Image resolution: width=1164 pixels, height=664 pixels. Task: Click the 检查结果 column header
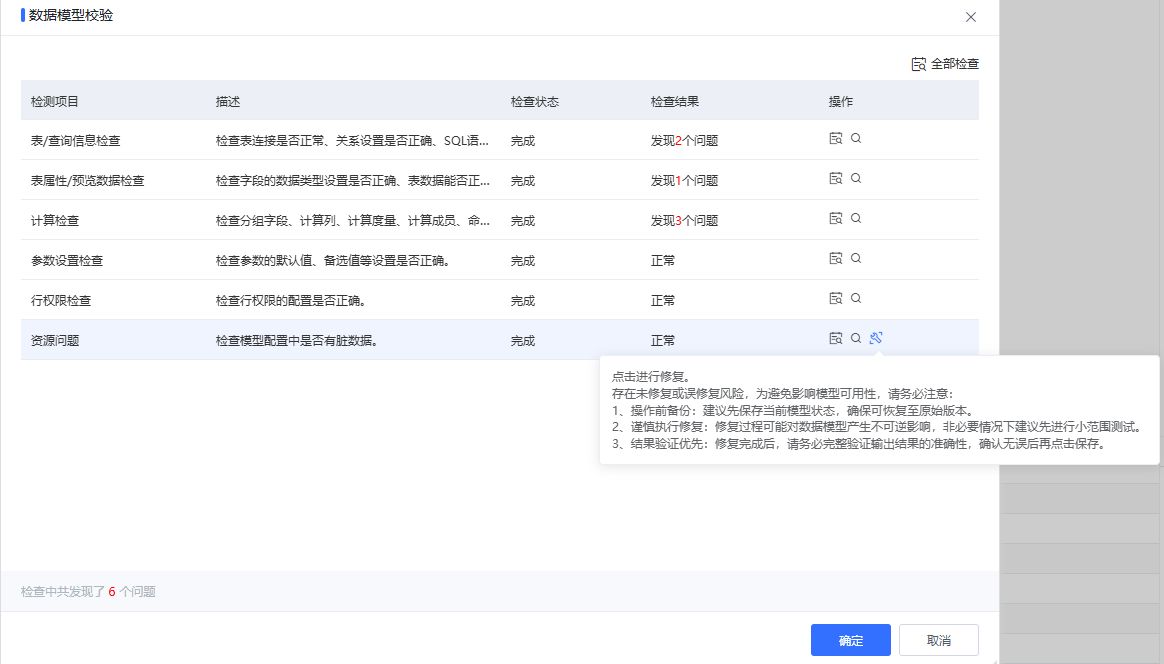(x=675, y=102)
